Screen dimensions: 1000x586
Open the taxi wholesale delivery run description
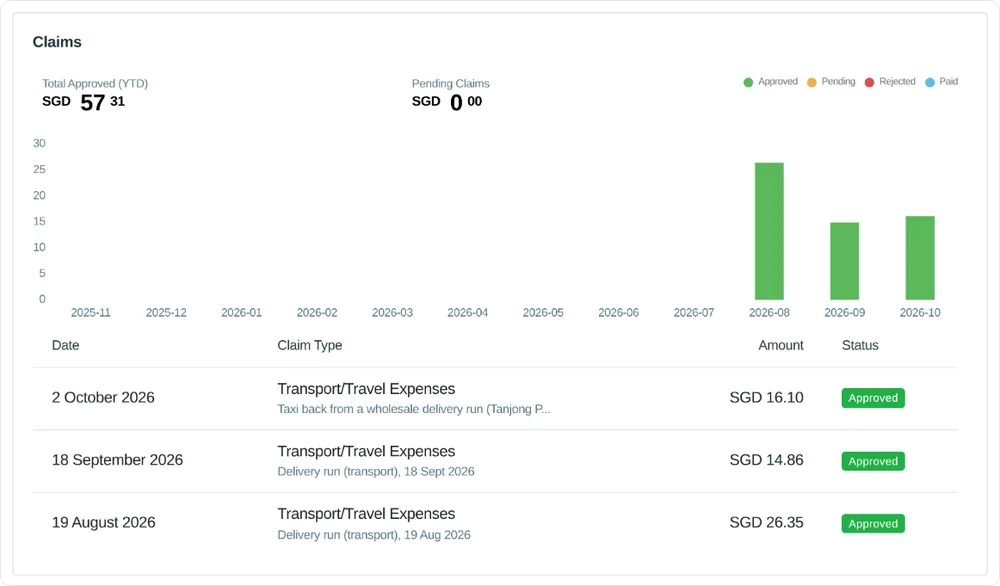(x=414, y=409)
